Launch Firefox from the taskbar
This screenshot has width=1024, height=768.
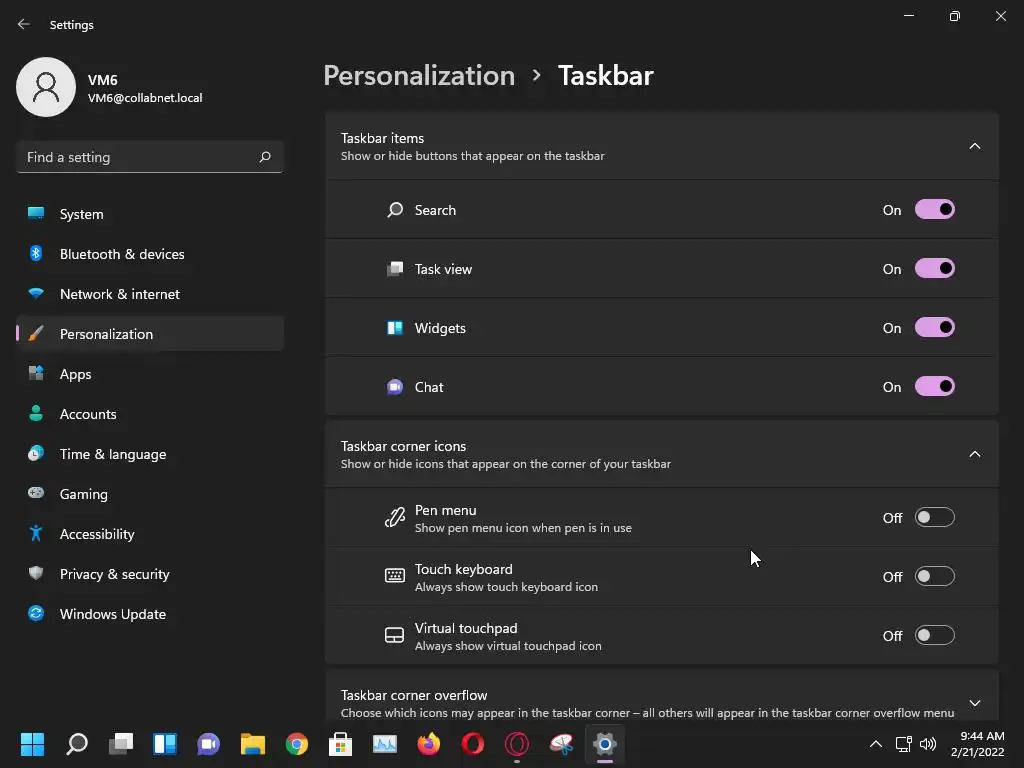pyautogui.click(x=429, y=744)
